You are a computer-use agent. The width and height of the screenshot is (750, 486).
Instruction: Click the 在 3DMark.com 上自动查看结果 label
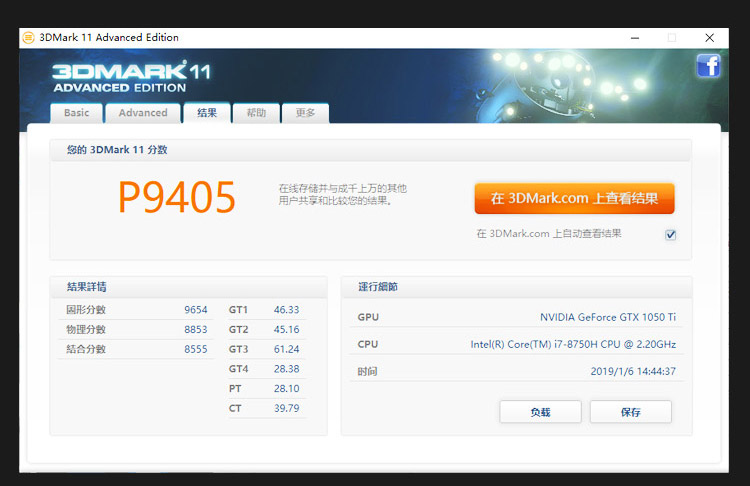(549, 233)
